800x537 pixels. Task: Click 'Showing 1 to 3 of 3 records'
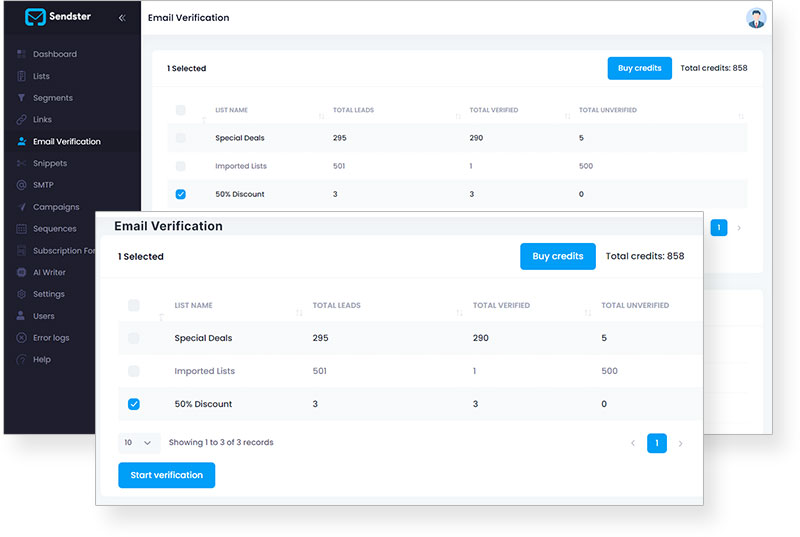click(221, 442)
